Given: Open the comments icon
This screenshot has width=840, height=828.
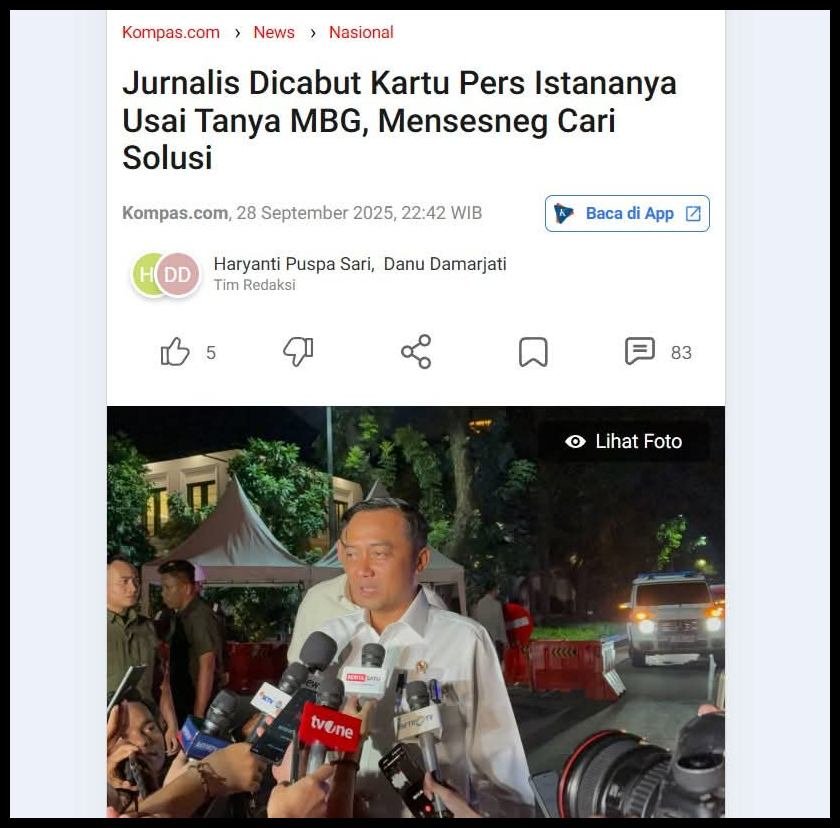Looking at the screenshot, I should [x=640, y=352].
